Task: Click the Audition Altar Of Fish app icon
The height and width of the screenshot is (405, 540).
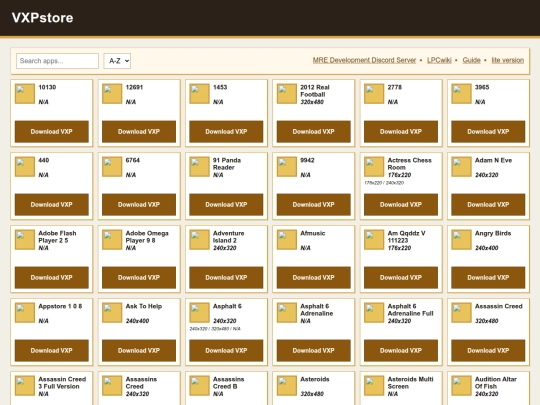Action: point(461,386)
